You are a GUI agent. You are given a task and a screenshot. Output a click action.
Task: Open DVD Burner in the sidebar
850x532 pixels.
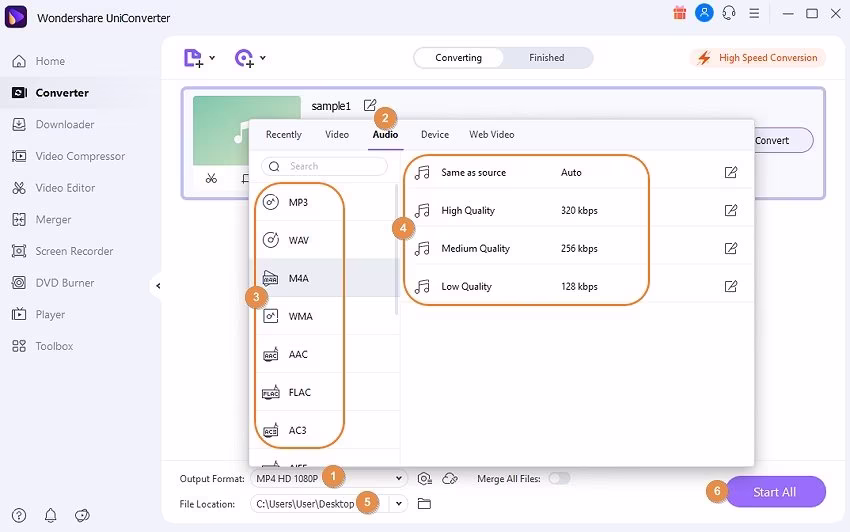click(80, 283)
